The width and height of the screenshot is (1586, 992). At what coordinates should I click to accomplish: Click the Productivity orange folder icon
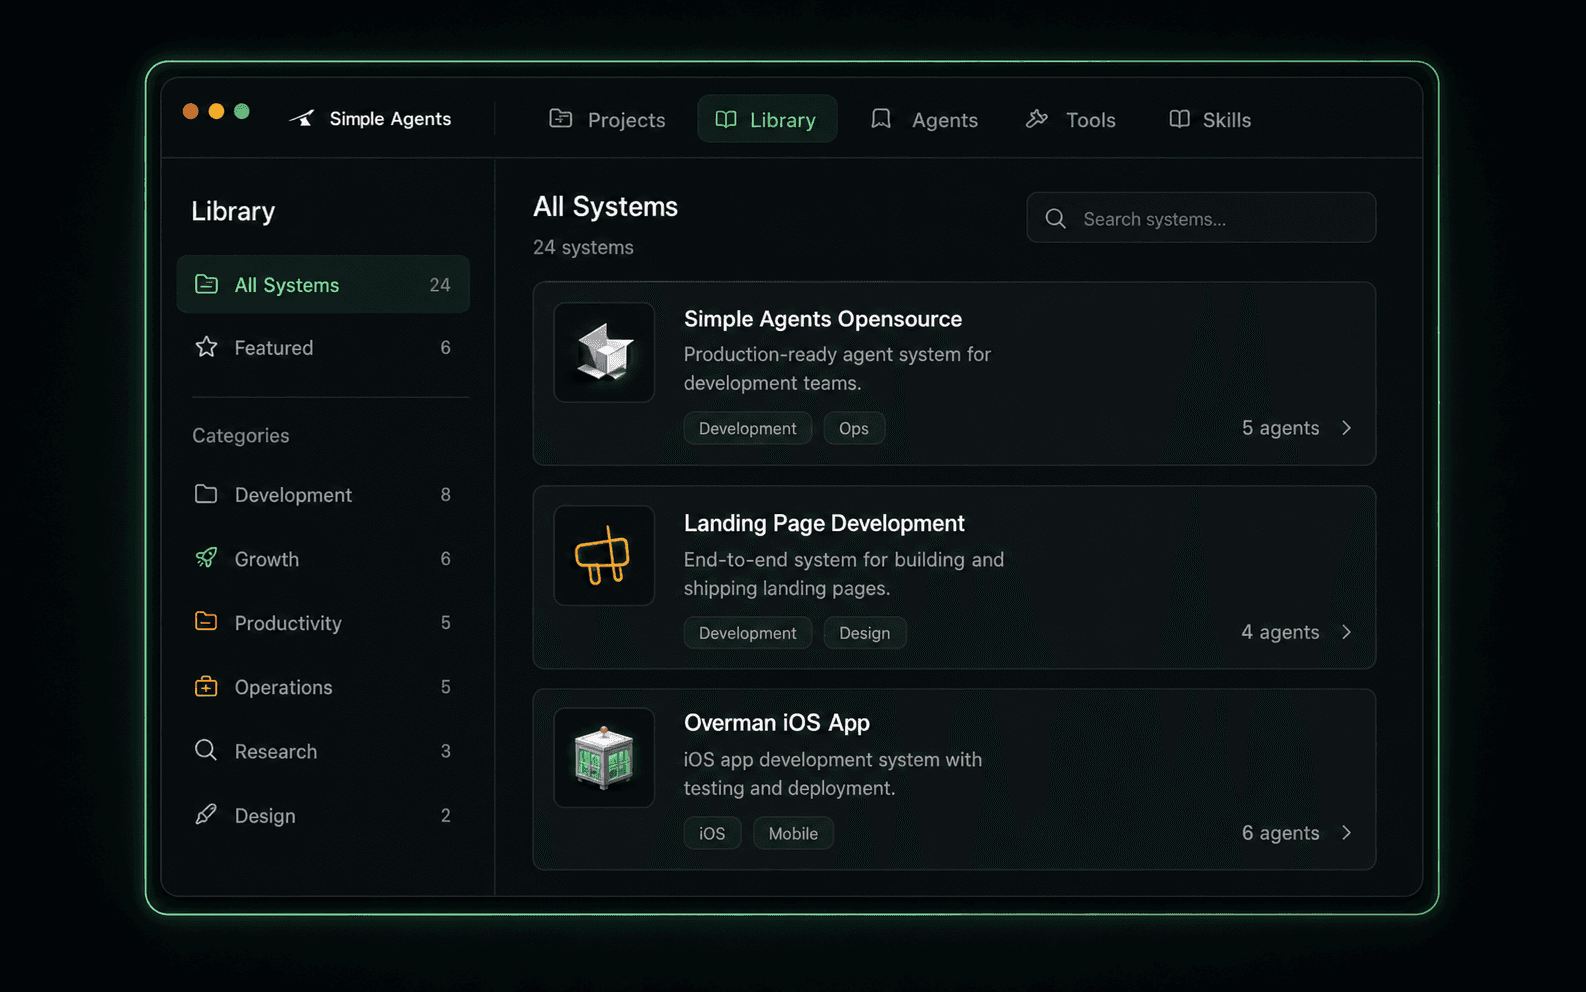pyautogui.click(x=206, y=621)
